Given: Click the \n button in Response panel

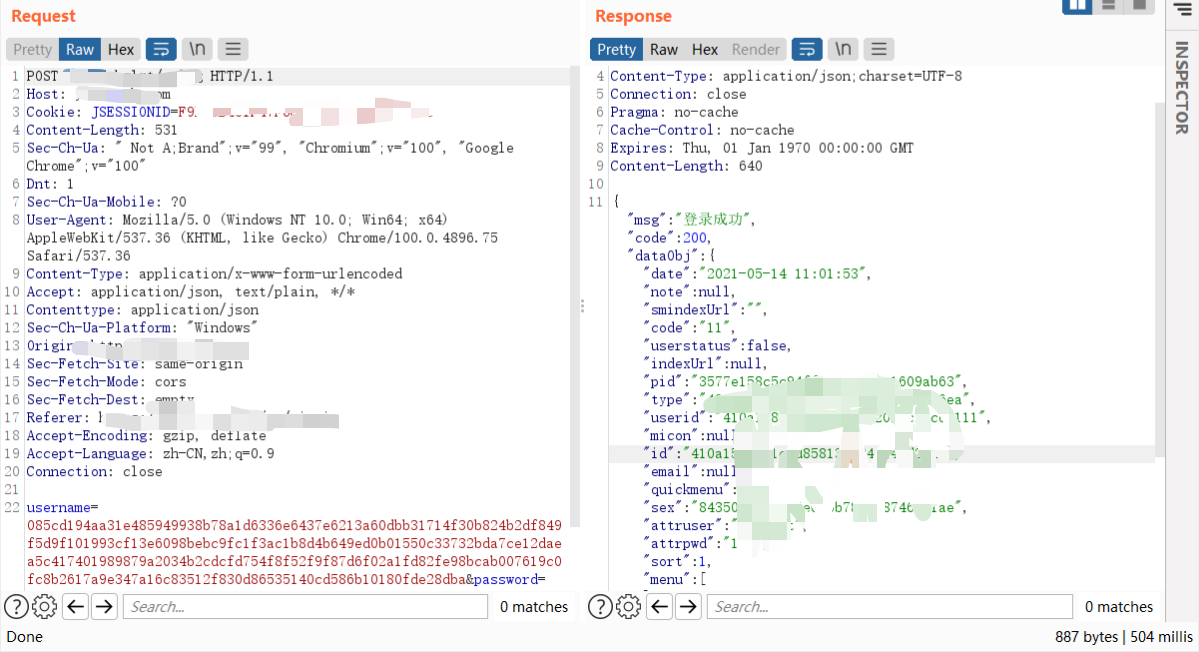Looking at the screenshot, I should click(x=843, y=49).
